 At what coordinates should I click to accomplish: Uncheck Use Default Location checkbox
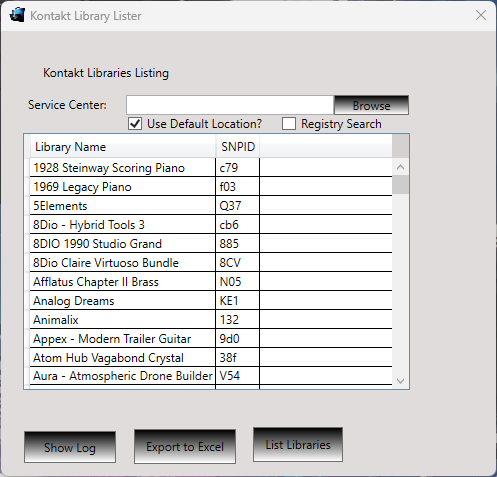point(135,124)
